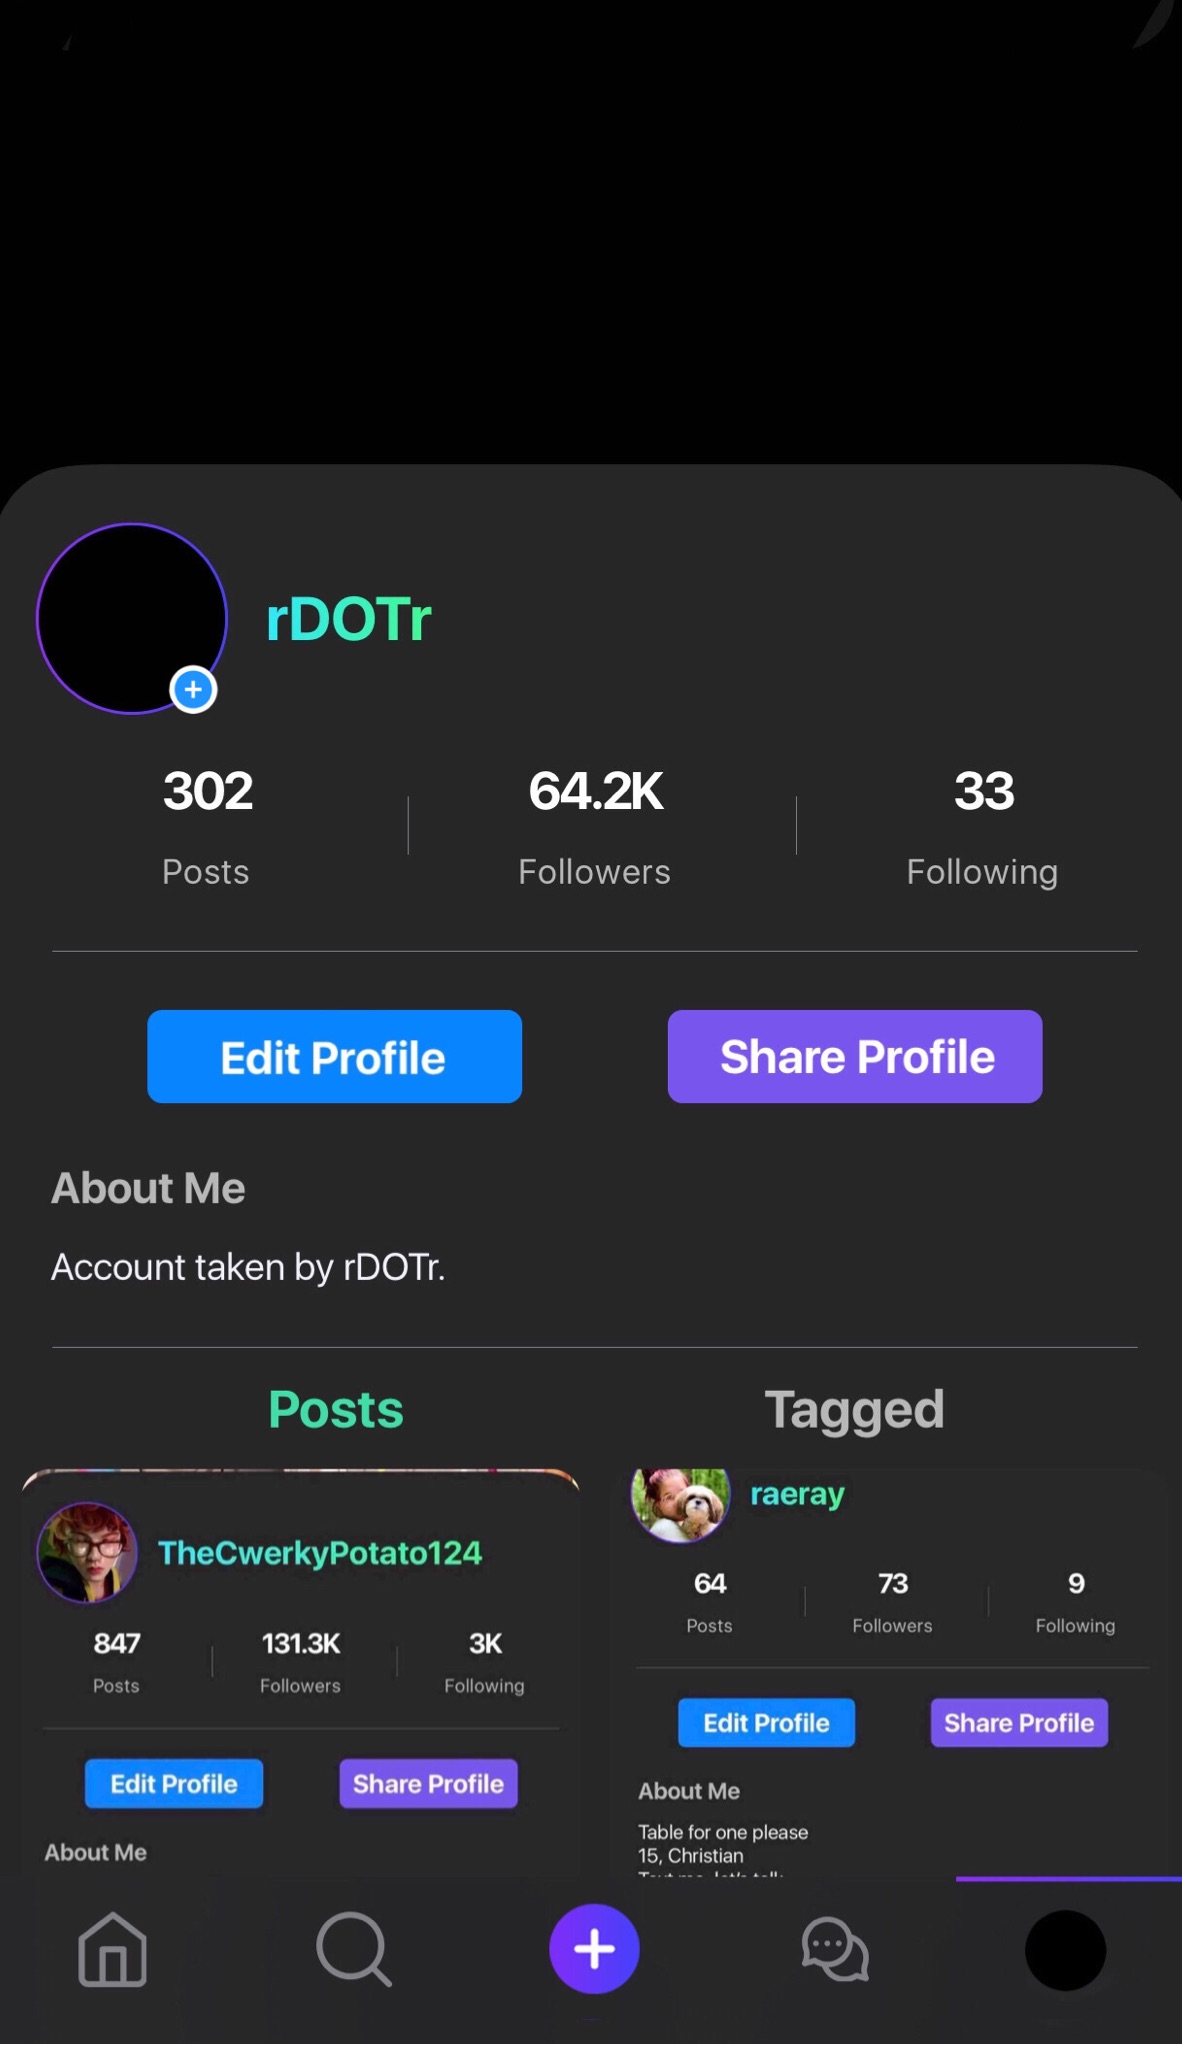Switch to the Tagged tab
The width and height of the screenshot is (1182, 2045).
point(854,1410)
